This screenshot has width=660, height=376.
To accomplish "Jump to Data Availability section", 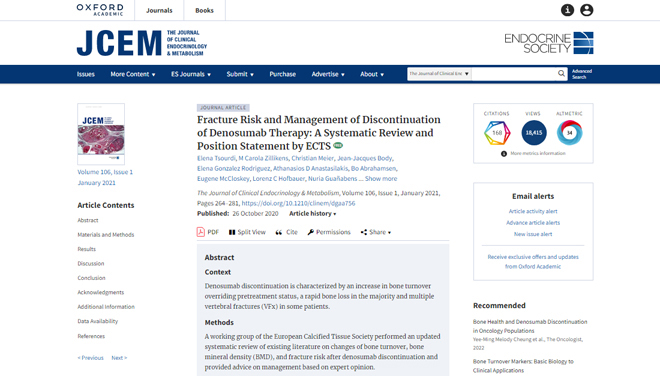I will tap(98, 321).
